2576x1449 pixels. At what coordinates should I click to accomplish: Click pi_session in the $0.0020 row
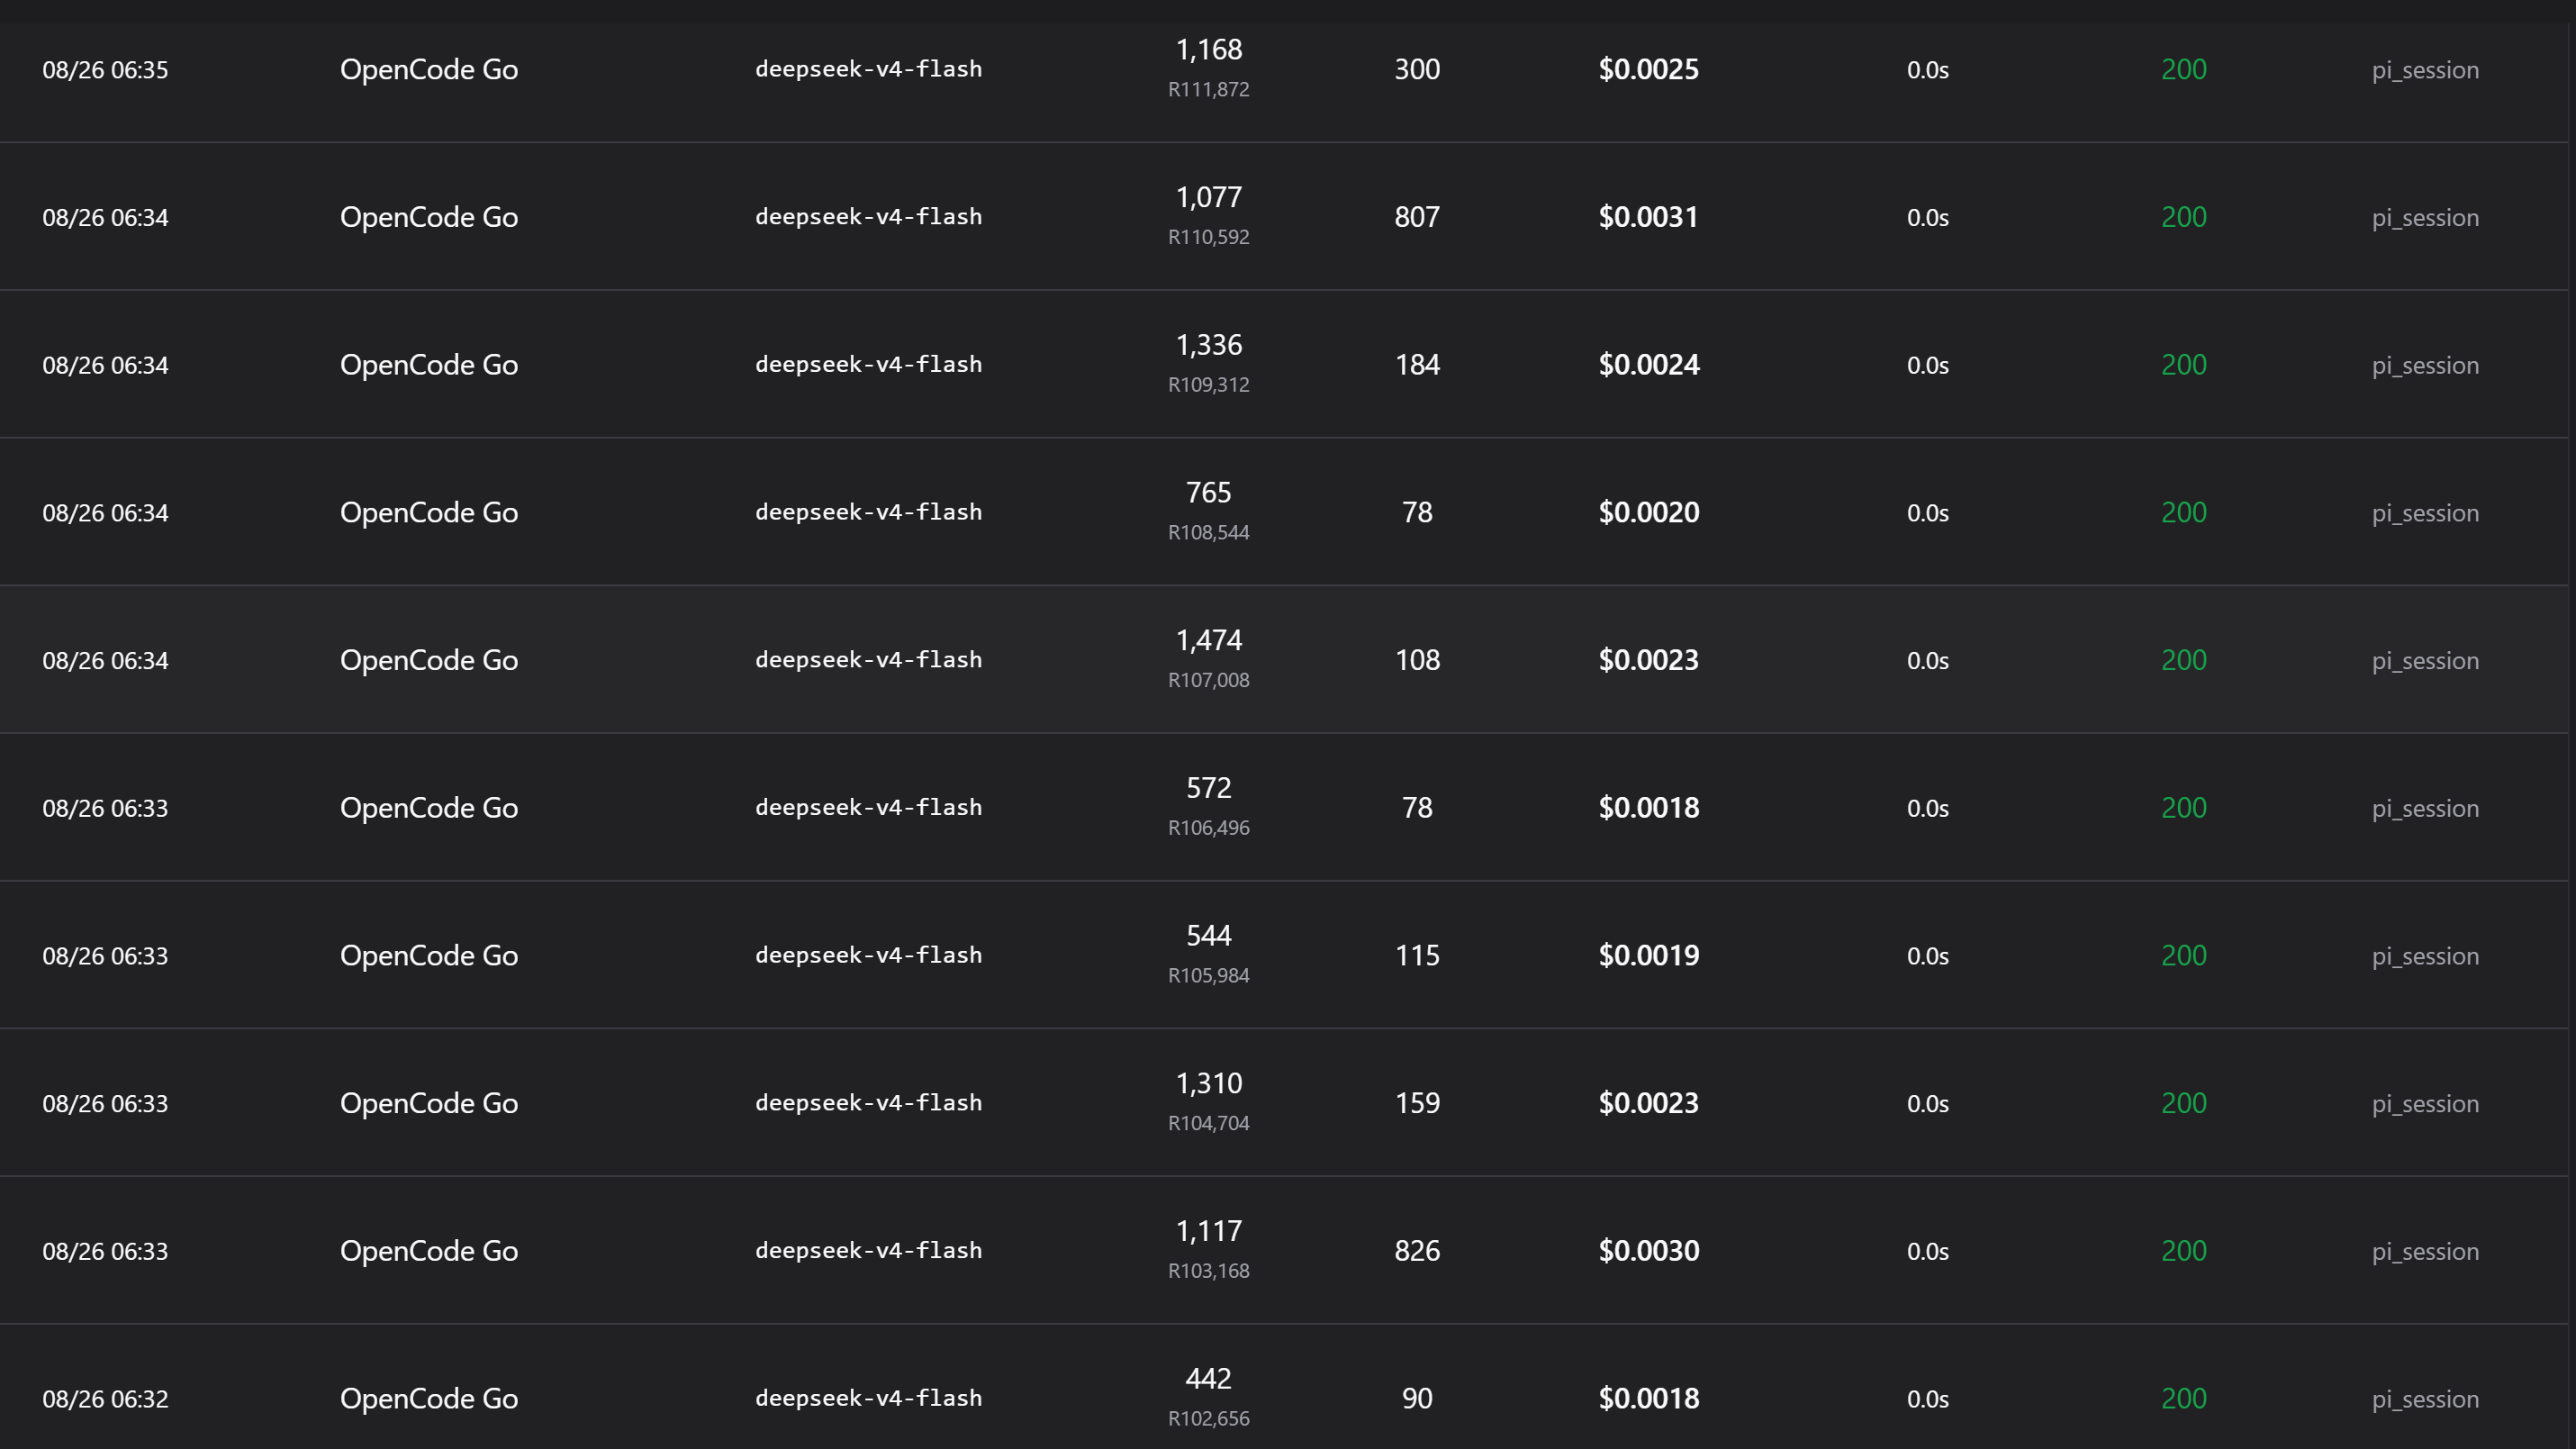click(x=2425, y=513)
